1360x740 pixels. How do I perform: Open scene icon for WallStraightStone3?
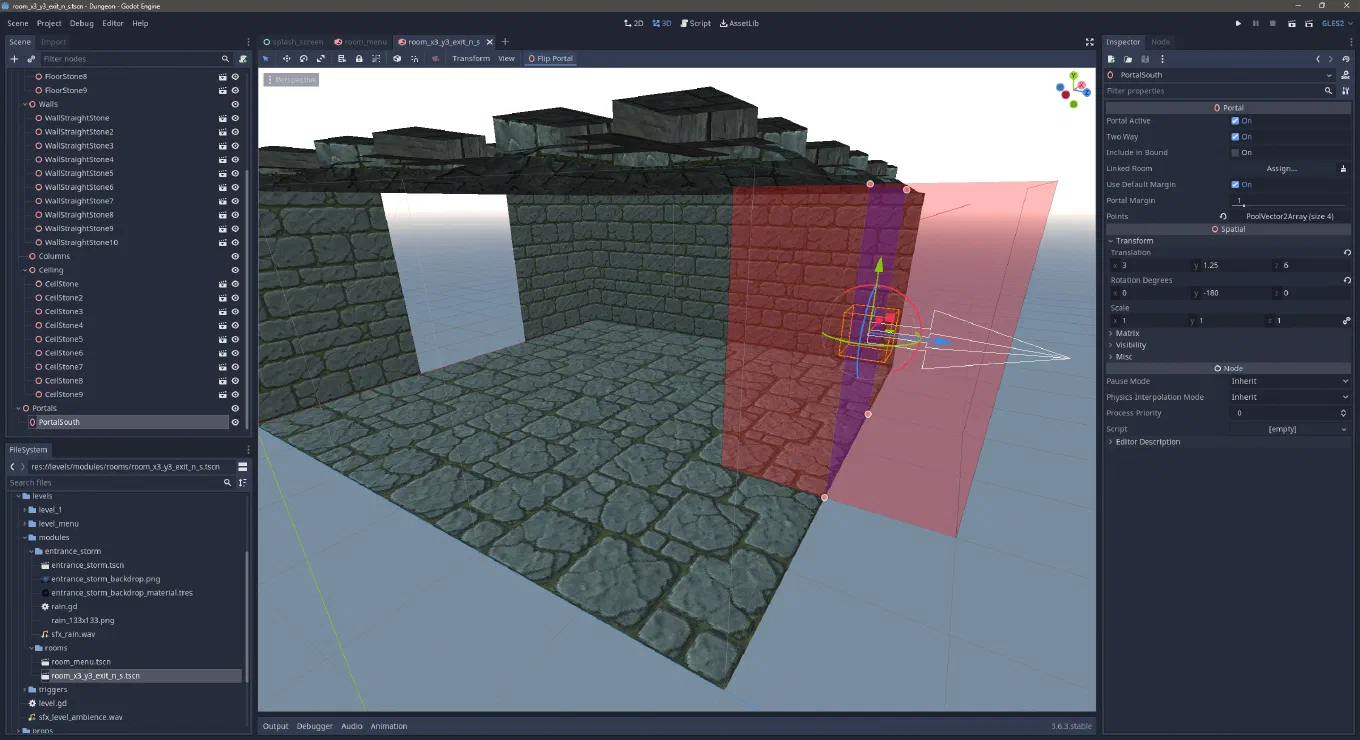click(x=223, y=146)
